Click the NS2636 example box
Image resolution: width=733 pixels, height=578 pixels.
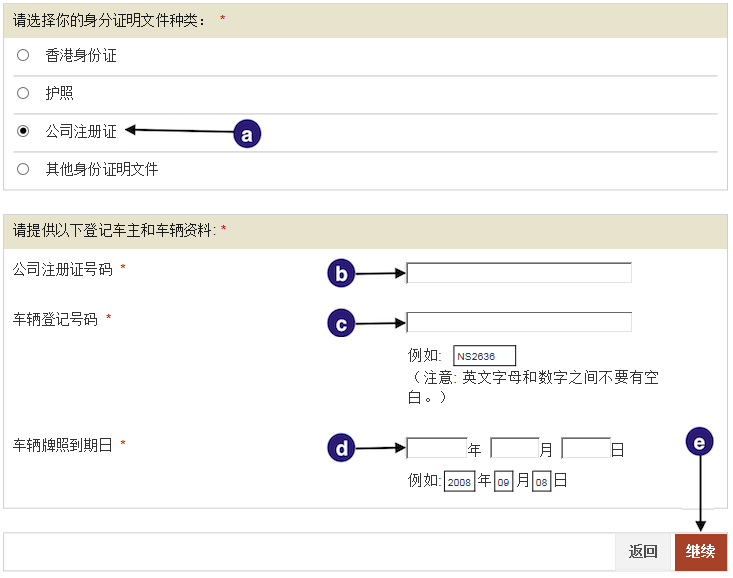(485, 356)
